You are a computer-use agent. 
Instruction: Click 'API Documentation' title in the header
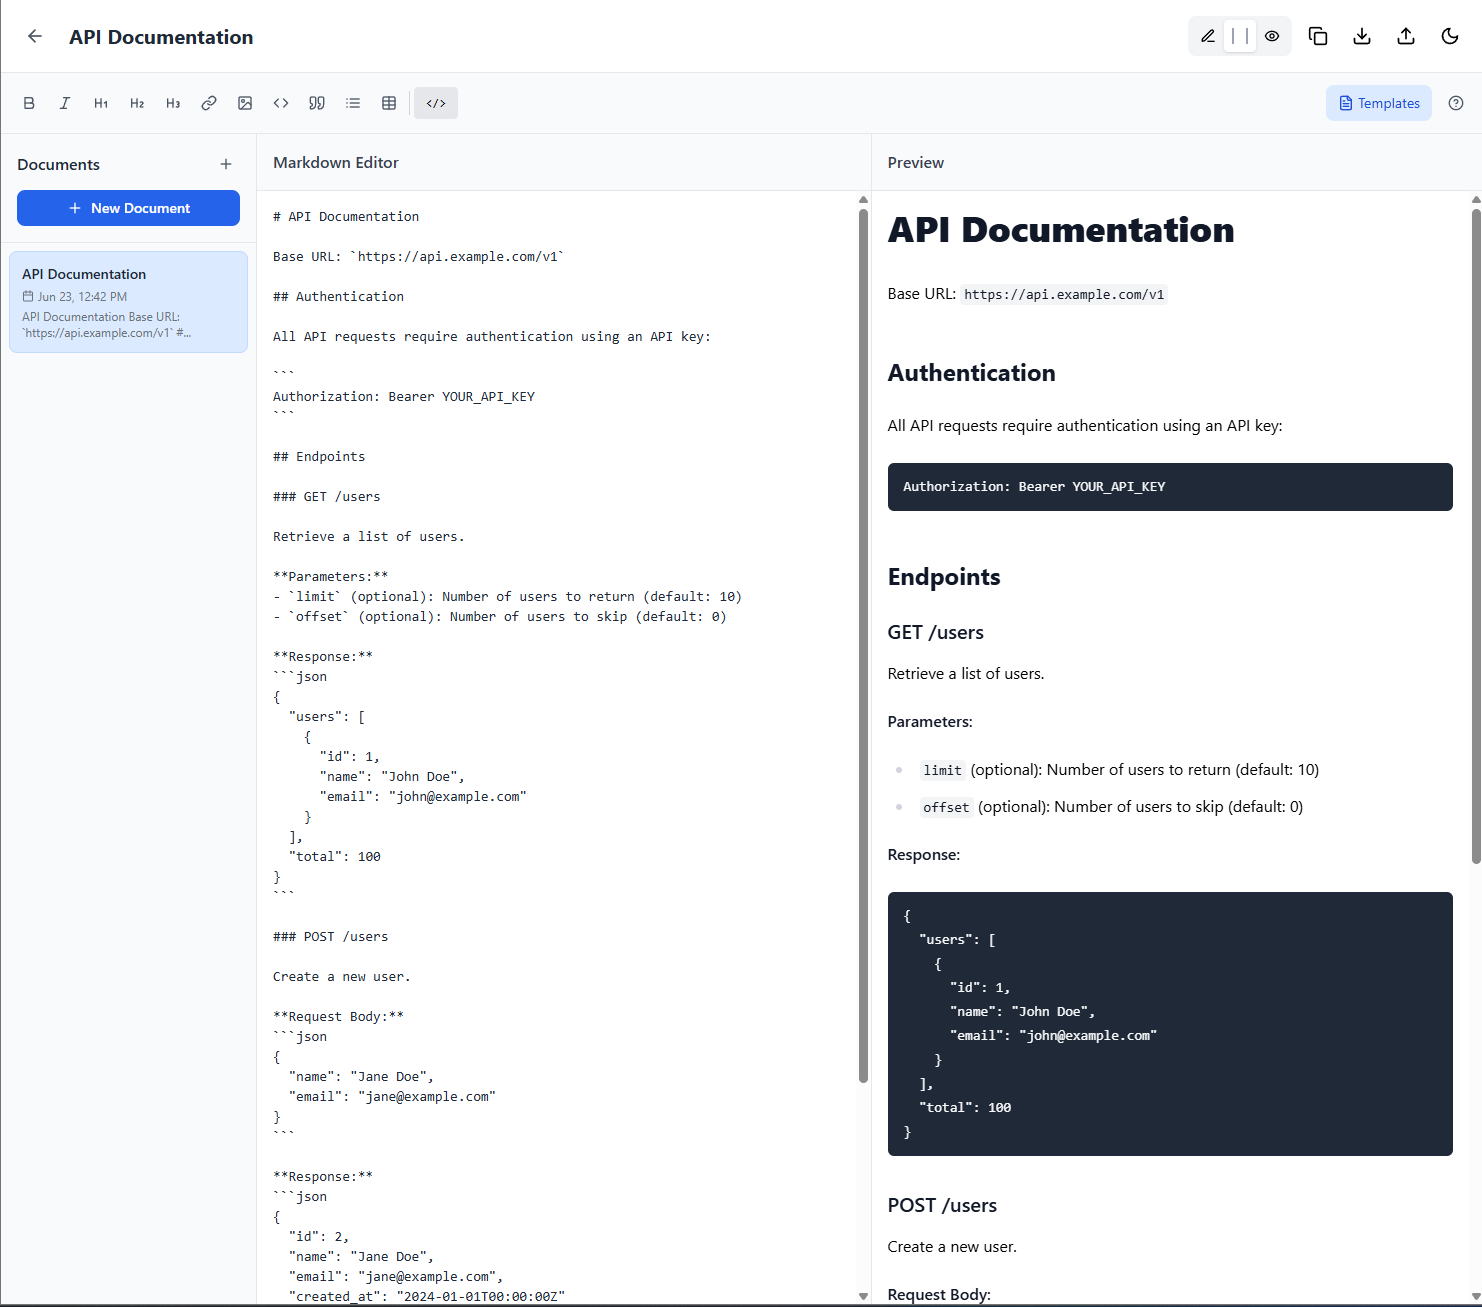(x=161, y=37)
